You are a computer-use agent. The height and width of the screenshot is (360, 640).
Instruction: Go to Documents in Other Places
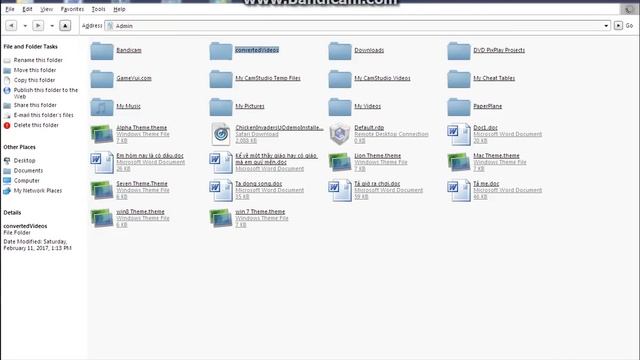point(28,171)
